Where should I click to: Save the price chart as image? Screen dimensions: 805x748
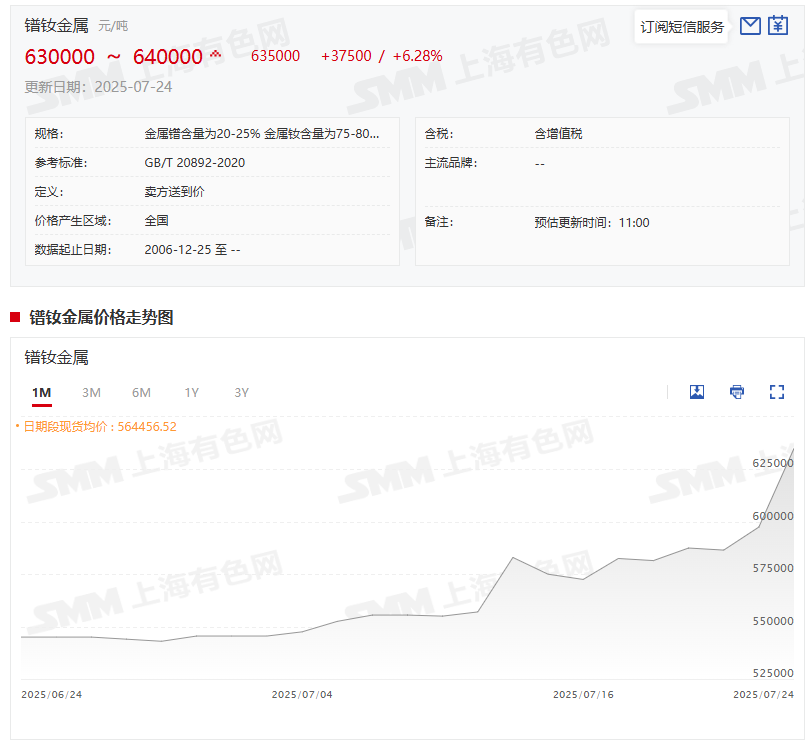click(x=697, y=392)
